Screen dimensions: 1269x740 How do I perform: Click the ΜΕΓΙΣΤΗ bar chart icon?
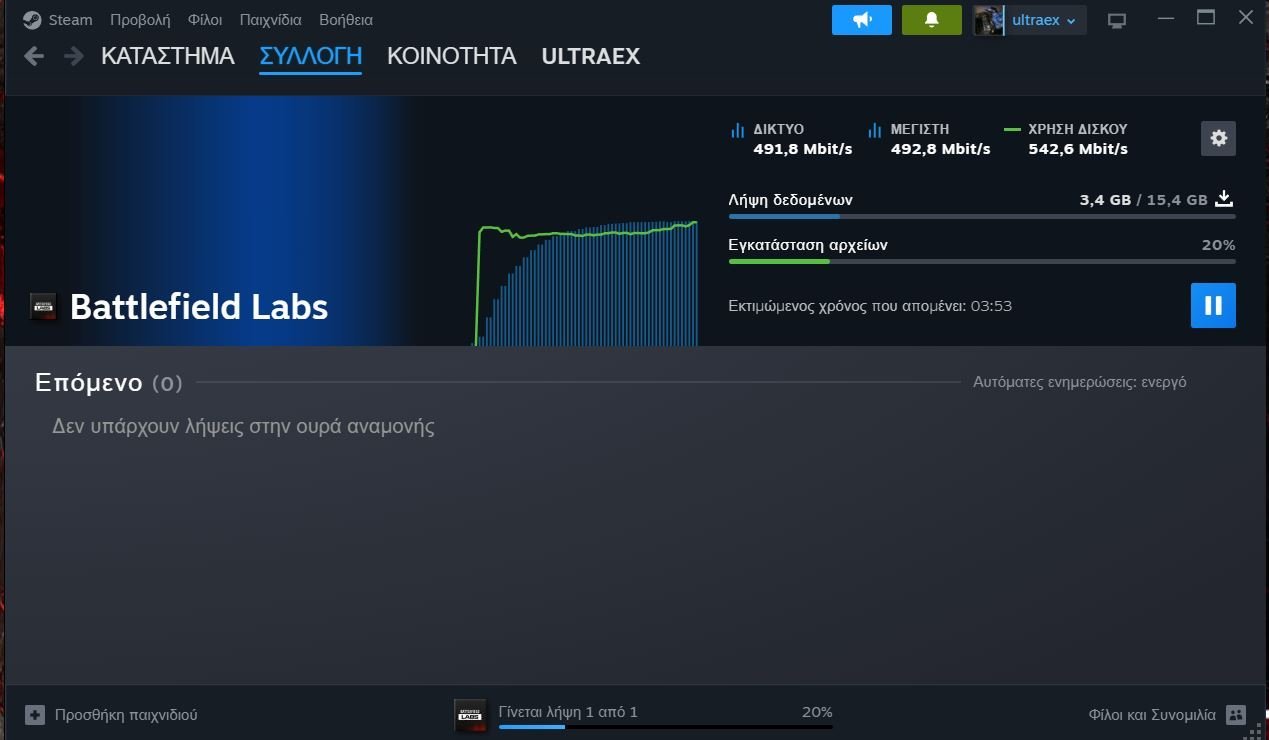[x=875, y=130]
